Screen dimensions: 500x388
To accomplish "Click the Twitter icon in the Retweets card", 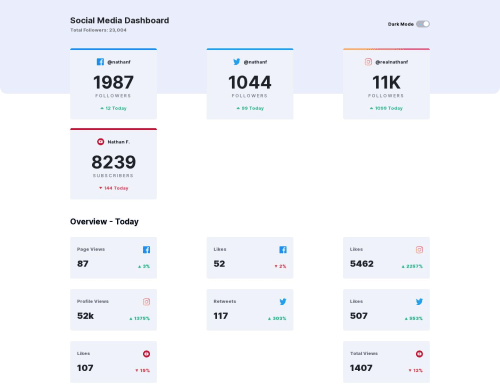I will coord(283,302).
